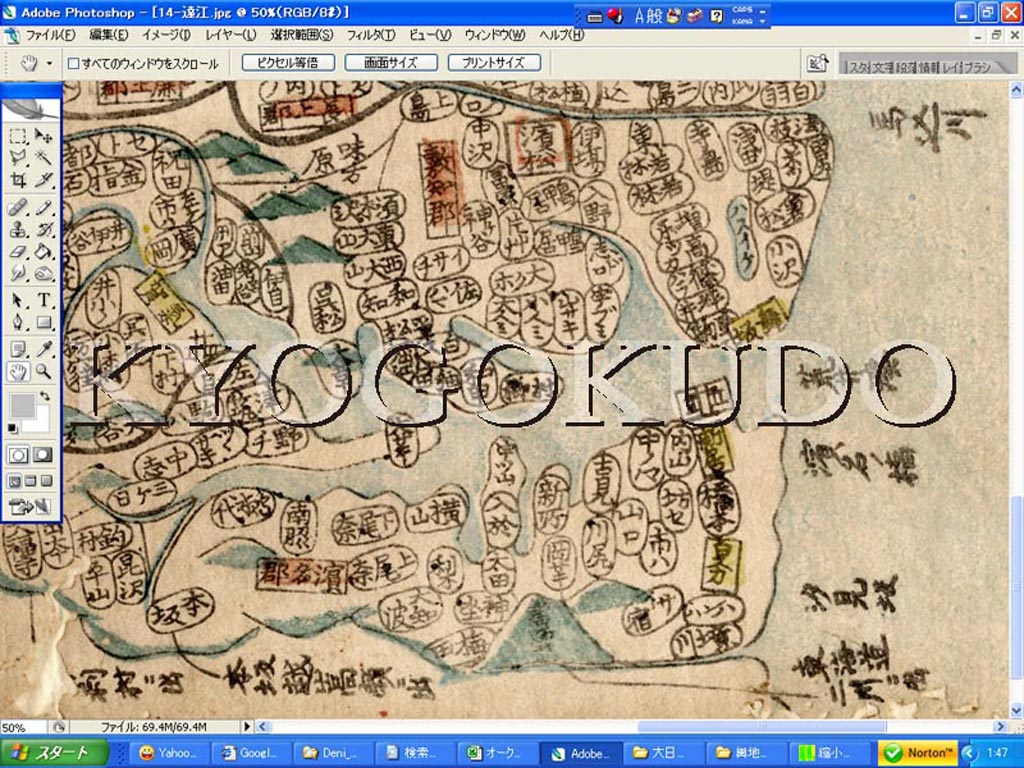Choose the Polygonal Lasso tool
Viewport: 1024px width, 768px height.
[x=18, y=157]
